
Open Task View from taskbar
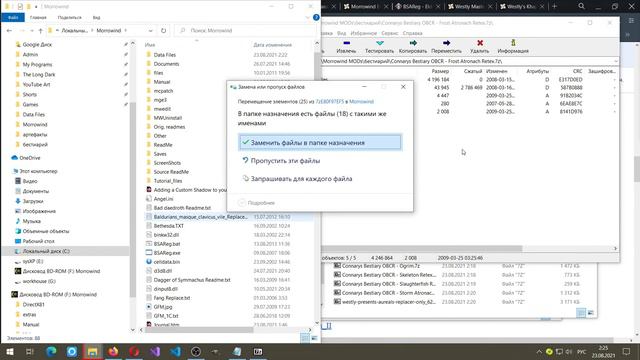tap(30, 351)
